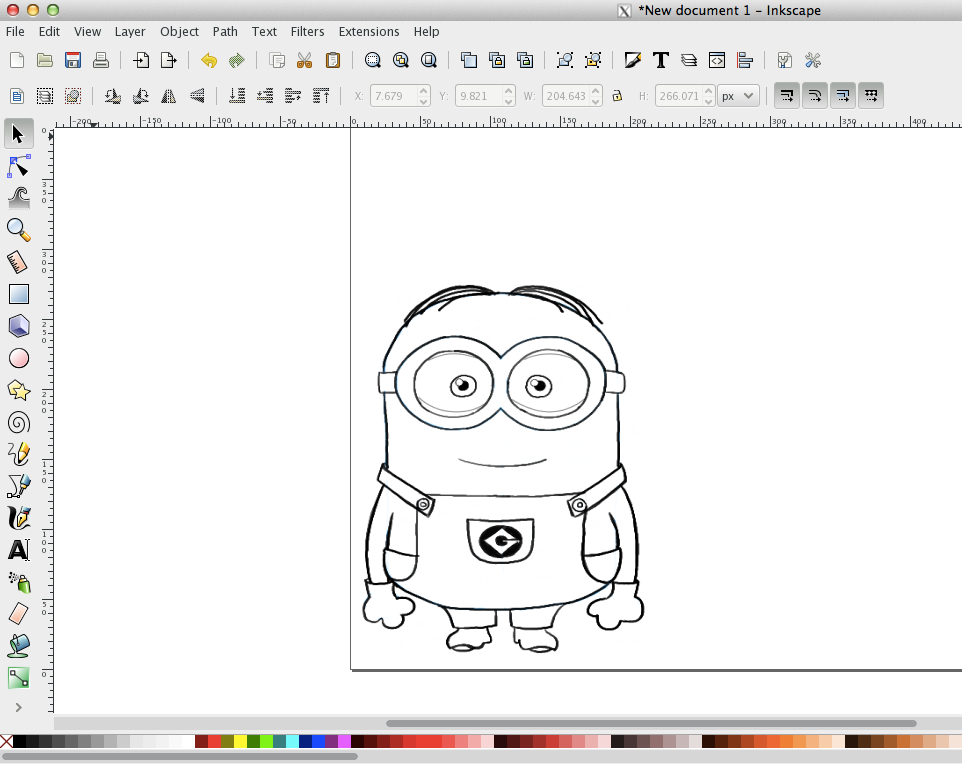962x764 pixels.
Task: Expand hidden toolbox tools chevron
Action: 18,707
